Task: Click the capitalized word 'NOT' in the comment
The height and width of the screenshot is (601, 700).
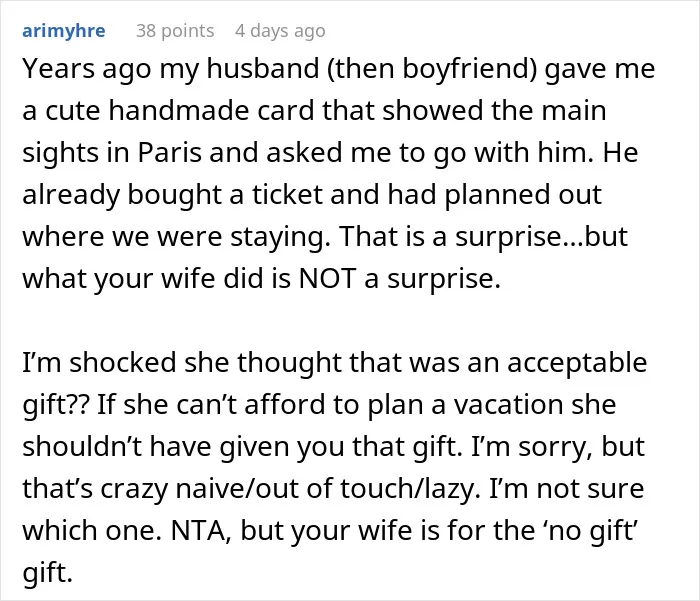Action: [327, 278]
